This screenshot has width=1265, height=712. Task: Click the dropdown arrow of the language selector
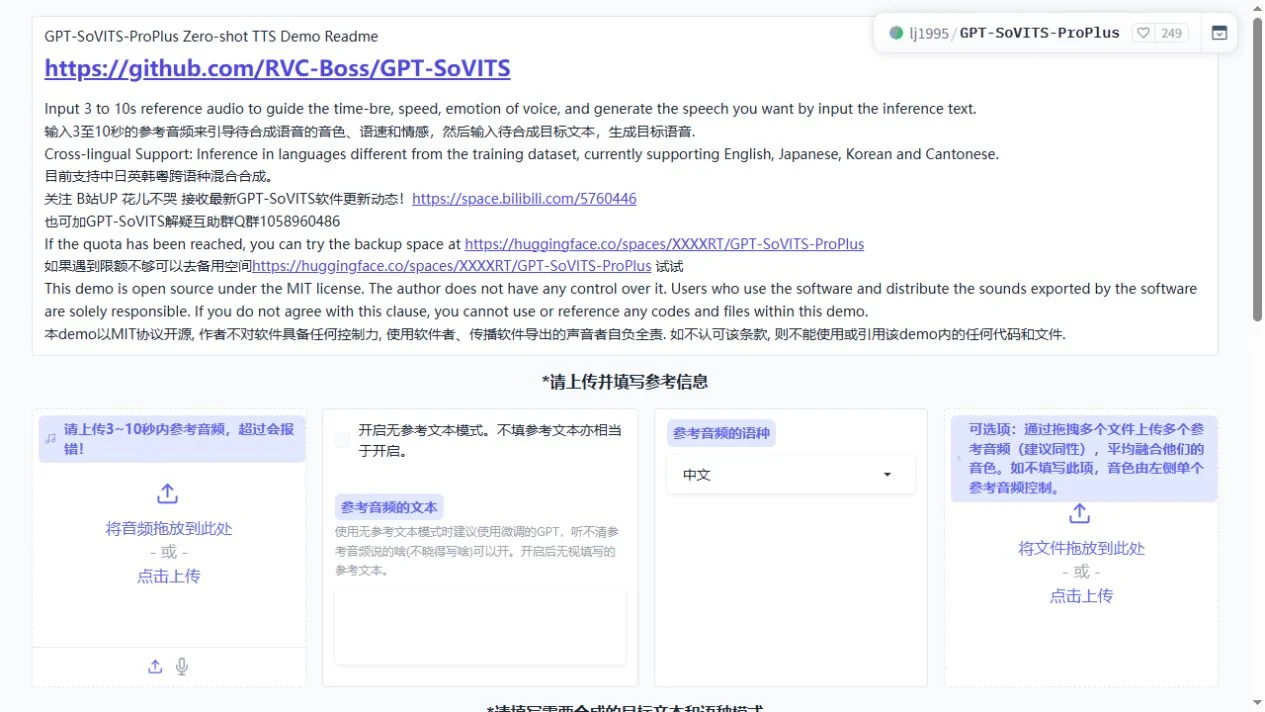(x=887, y=475)
